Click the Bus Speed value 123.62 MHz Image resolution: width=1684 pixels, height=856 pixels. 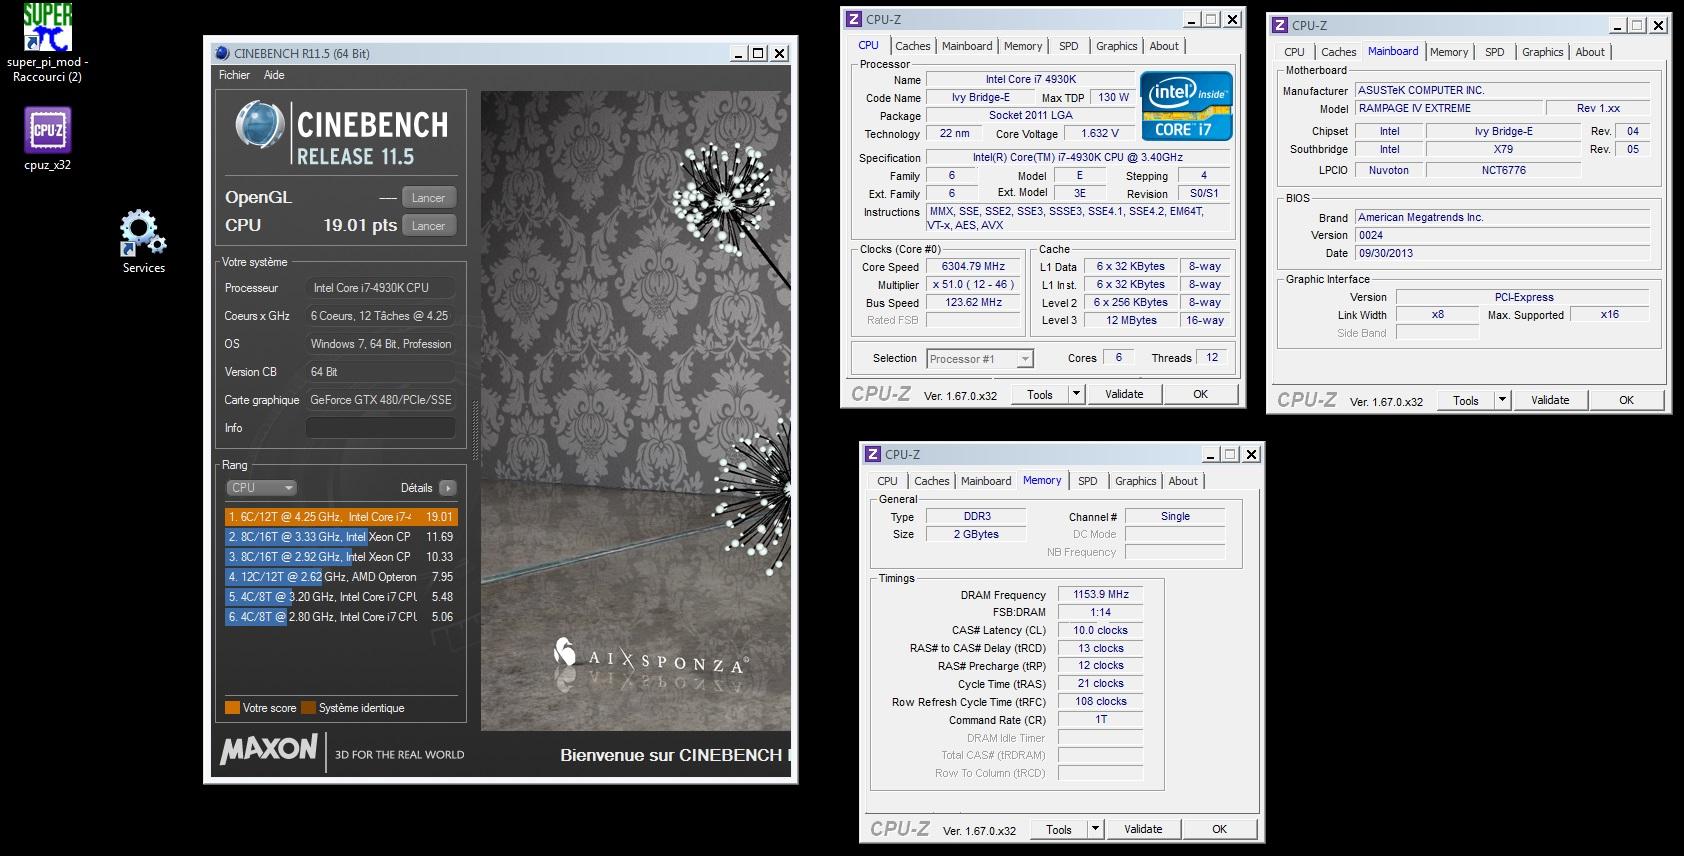[973, 303]
